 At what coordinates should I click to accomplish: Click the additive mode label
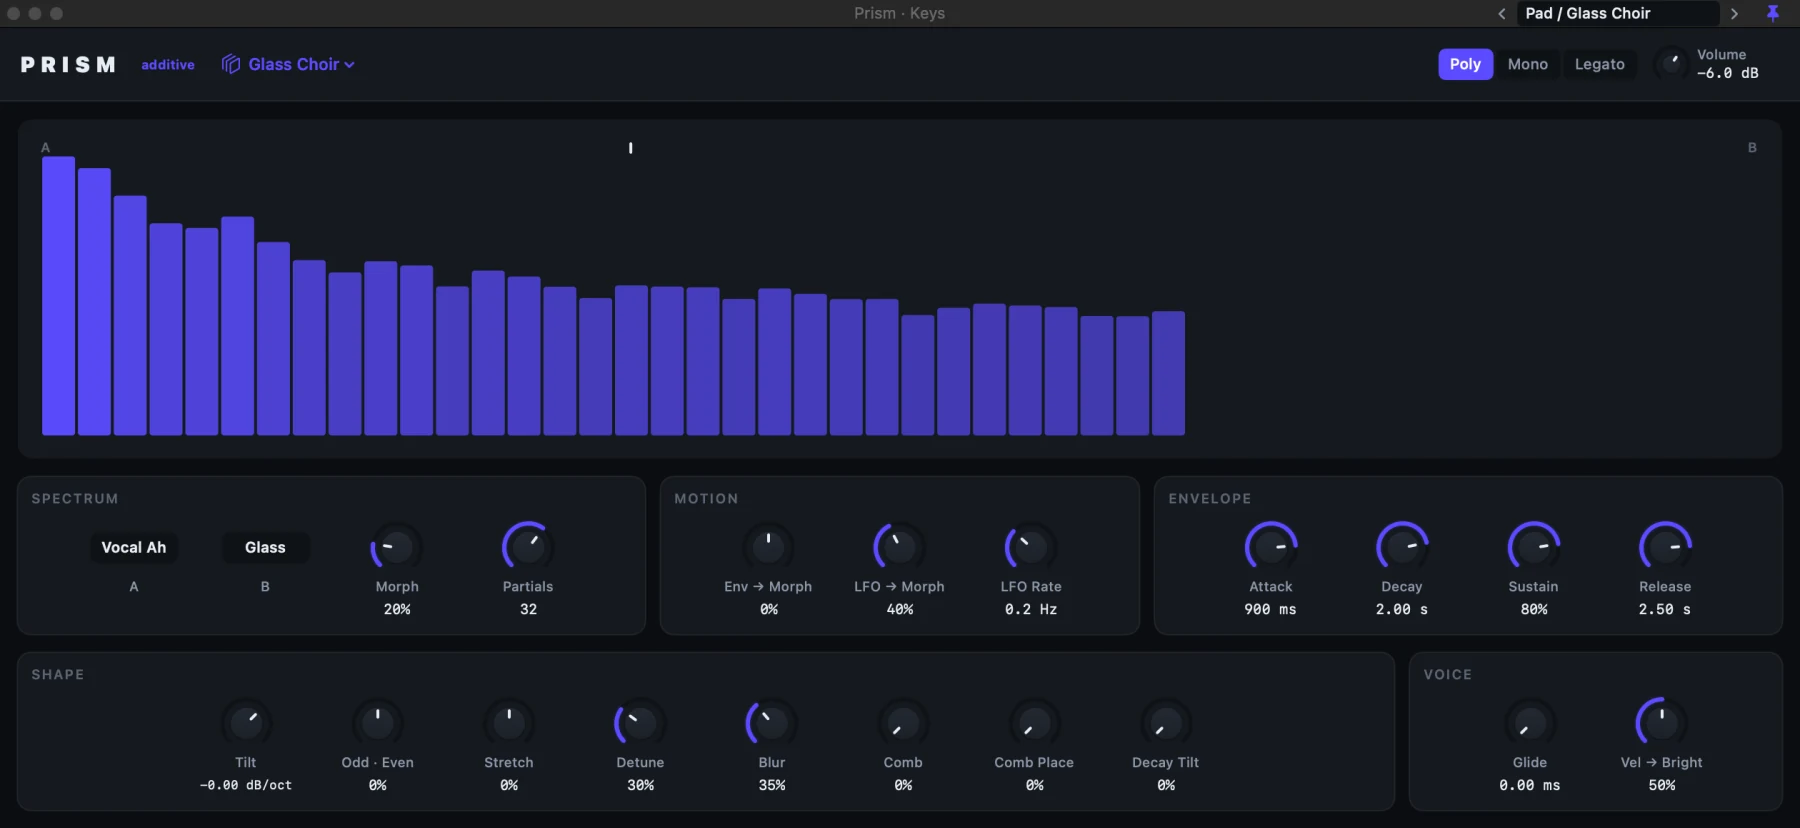point(168,64)
